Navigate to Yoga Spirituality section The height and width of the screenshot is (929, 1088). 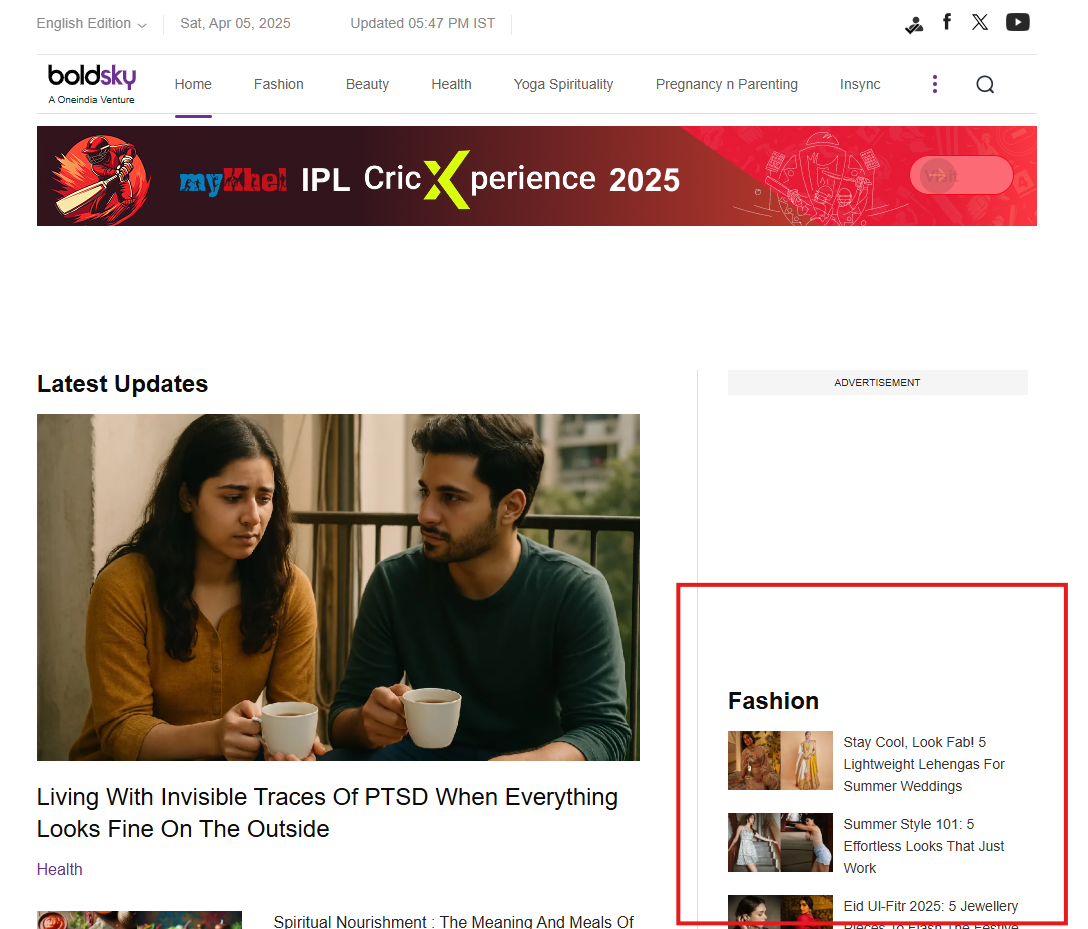point(563,85)
